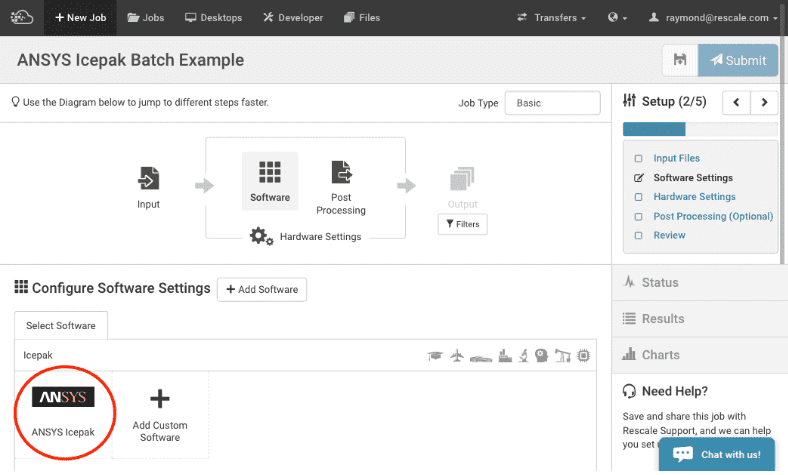Click the Hardware Settings gears icon
The image size is (788, 475).
tap(261, 236)
